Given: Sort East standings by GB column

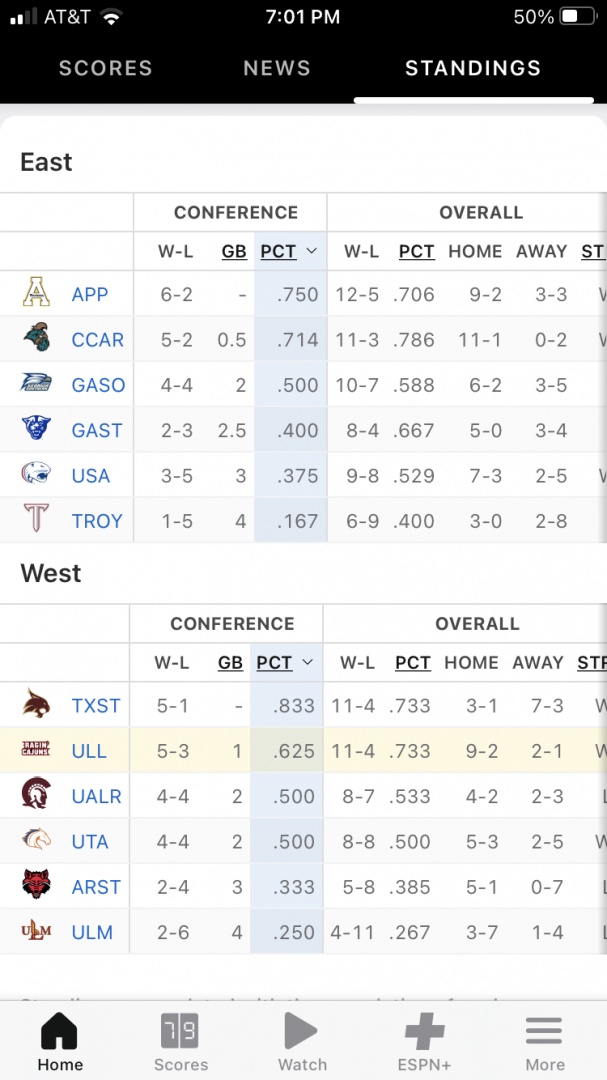Looking at the screenshot, I should pyautogui.click(x=234, y=251).
